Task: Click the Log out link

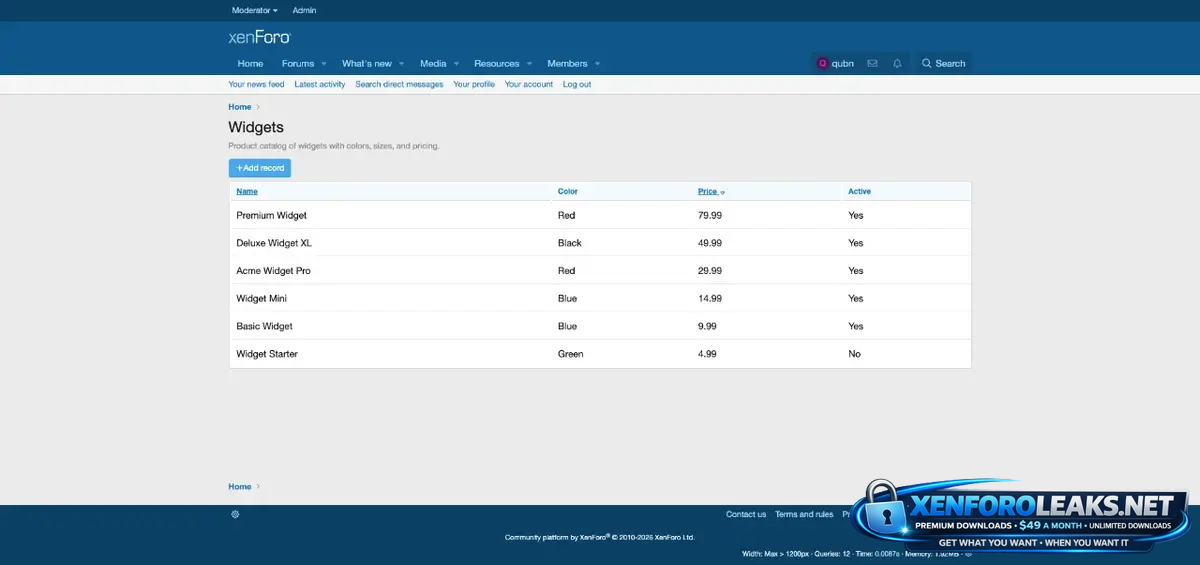Action: [x=577, y=84]
